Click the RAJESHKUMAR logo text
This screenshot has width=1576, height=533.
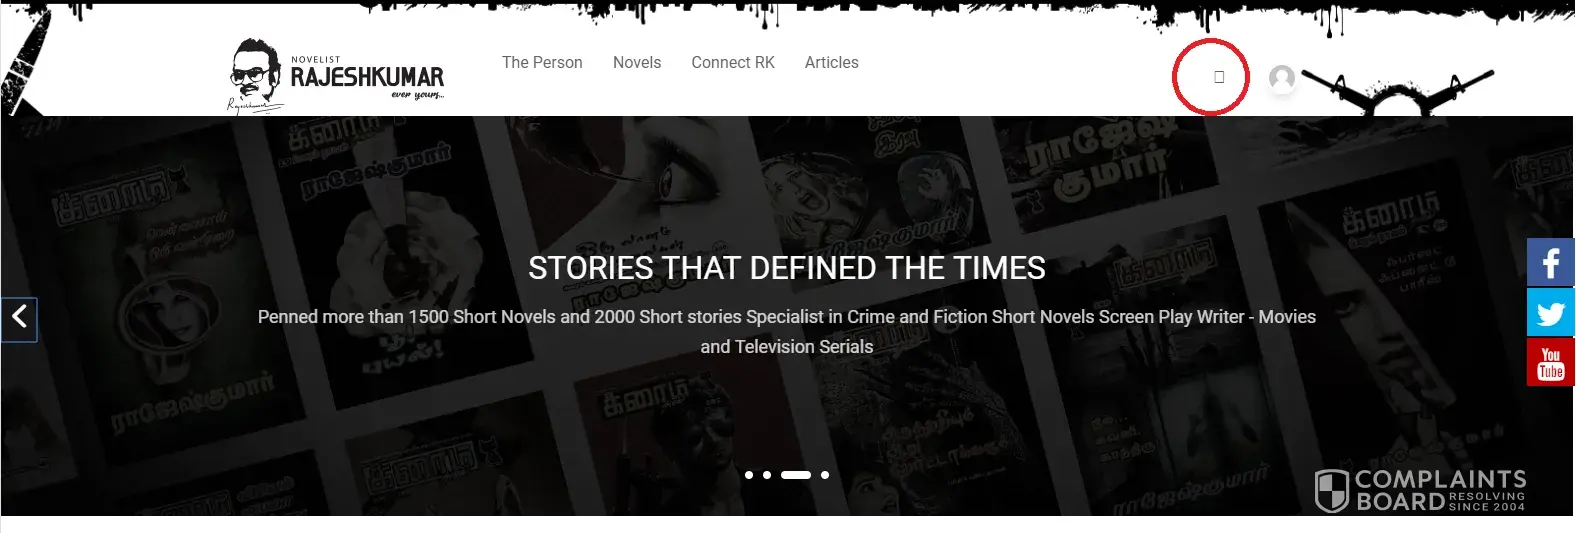pos(367,77)
